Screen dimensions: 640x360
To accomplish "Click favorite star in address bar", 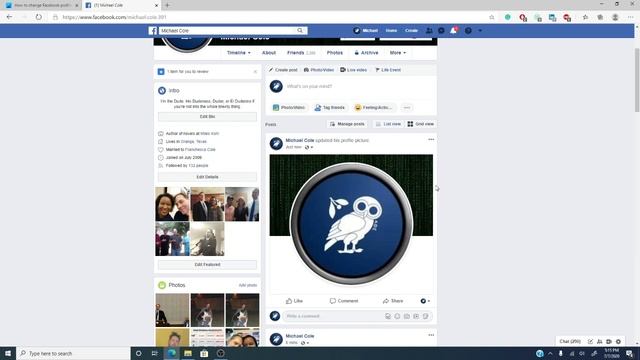I will tap(492, 17).
